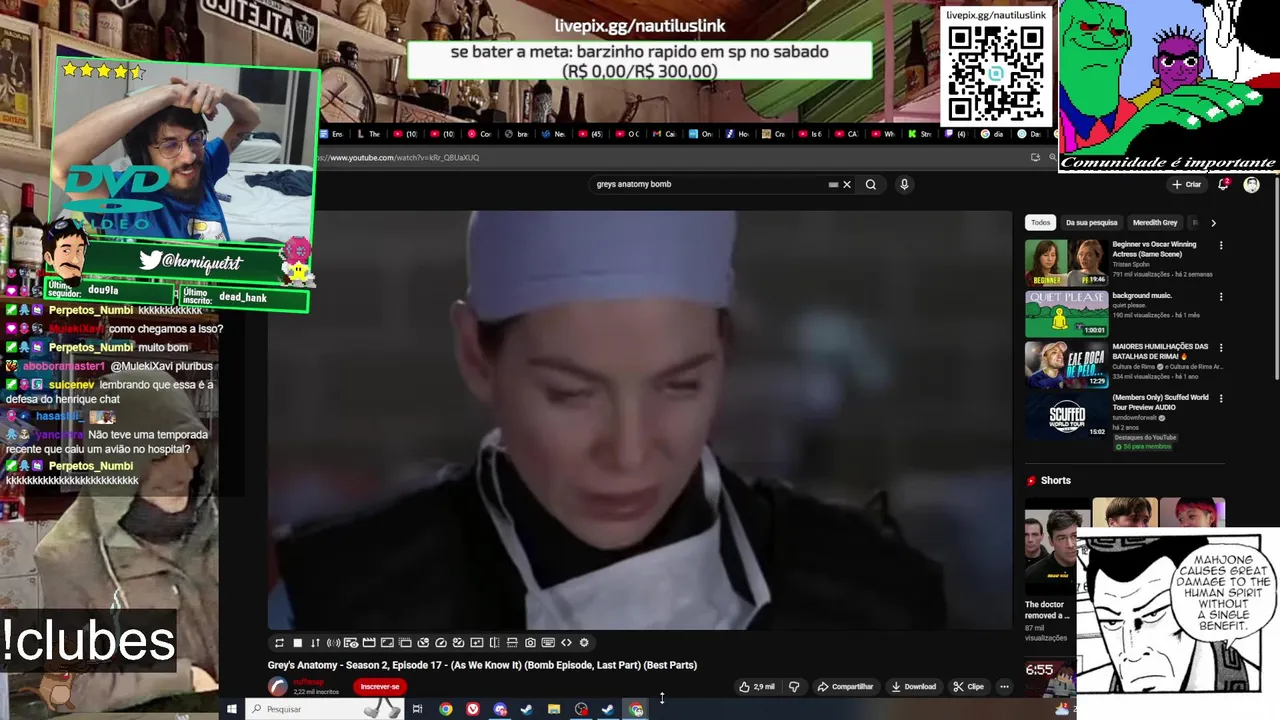
Task: Open Vivaldi from the taskbar
Action: pos(473,710)
